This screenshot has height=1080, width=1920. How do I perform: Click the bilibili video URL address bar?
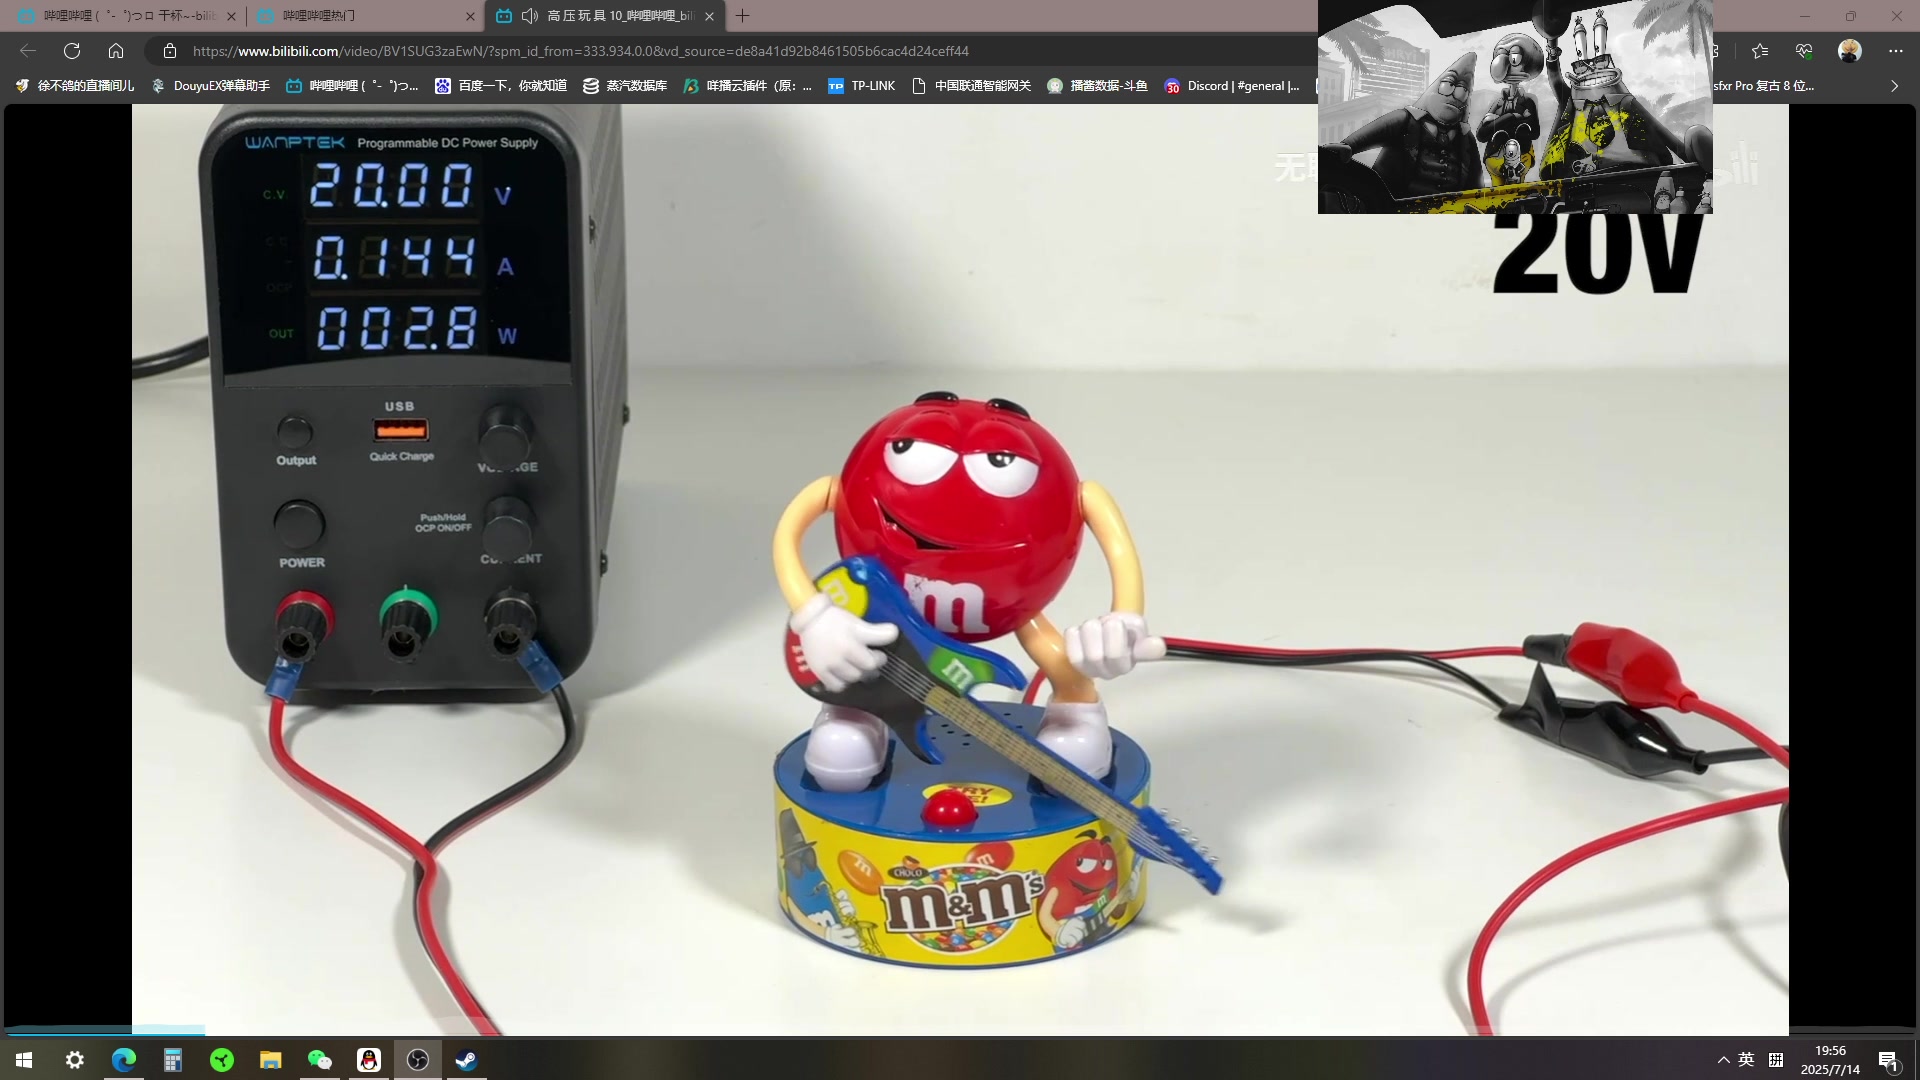tap(580, 51)
